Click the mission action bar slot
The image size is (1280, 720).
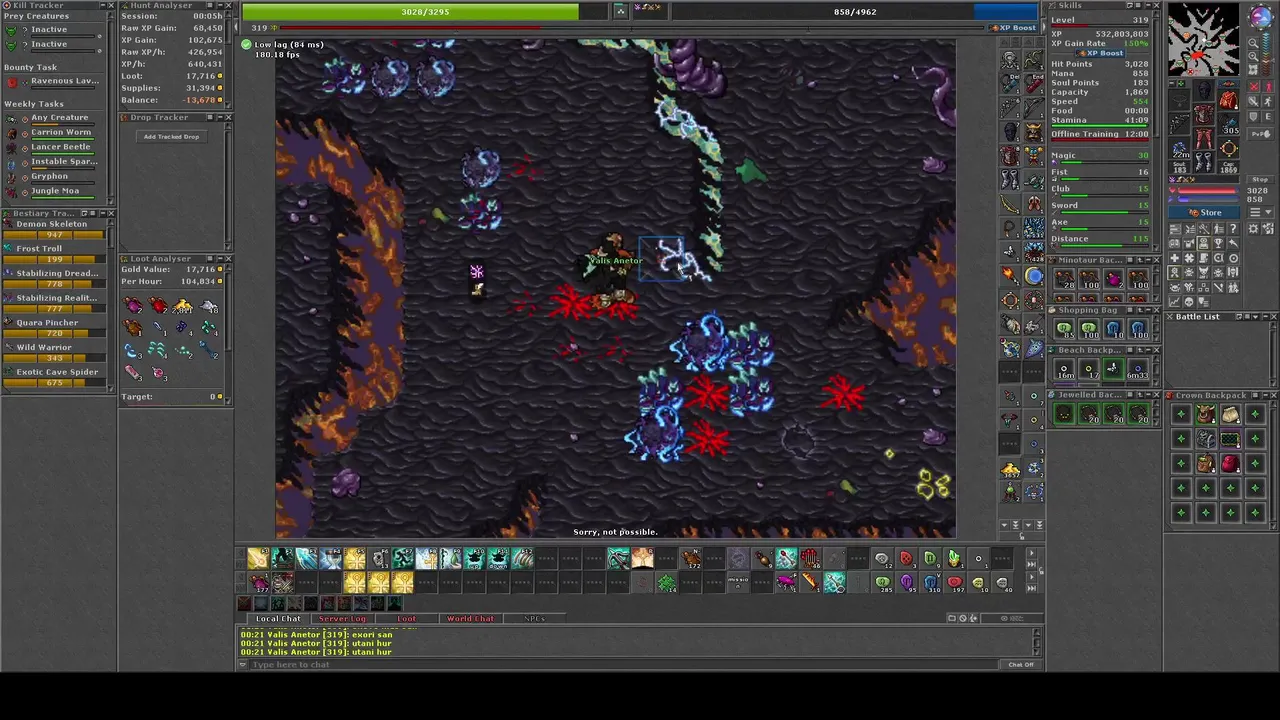coord(738,583)
